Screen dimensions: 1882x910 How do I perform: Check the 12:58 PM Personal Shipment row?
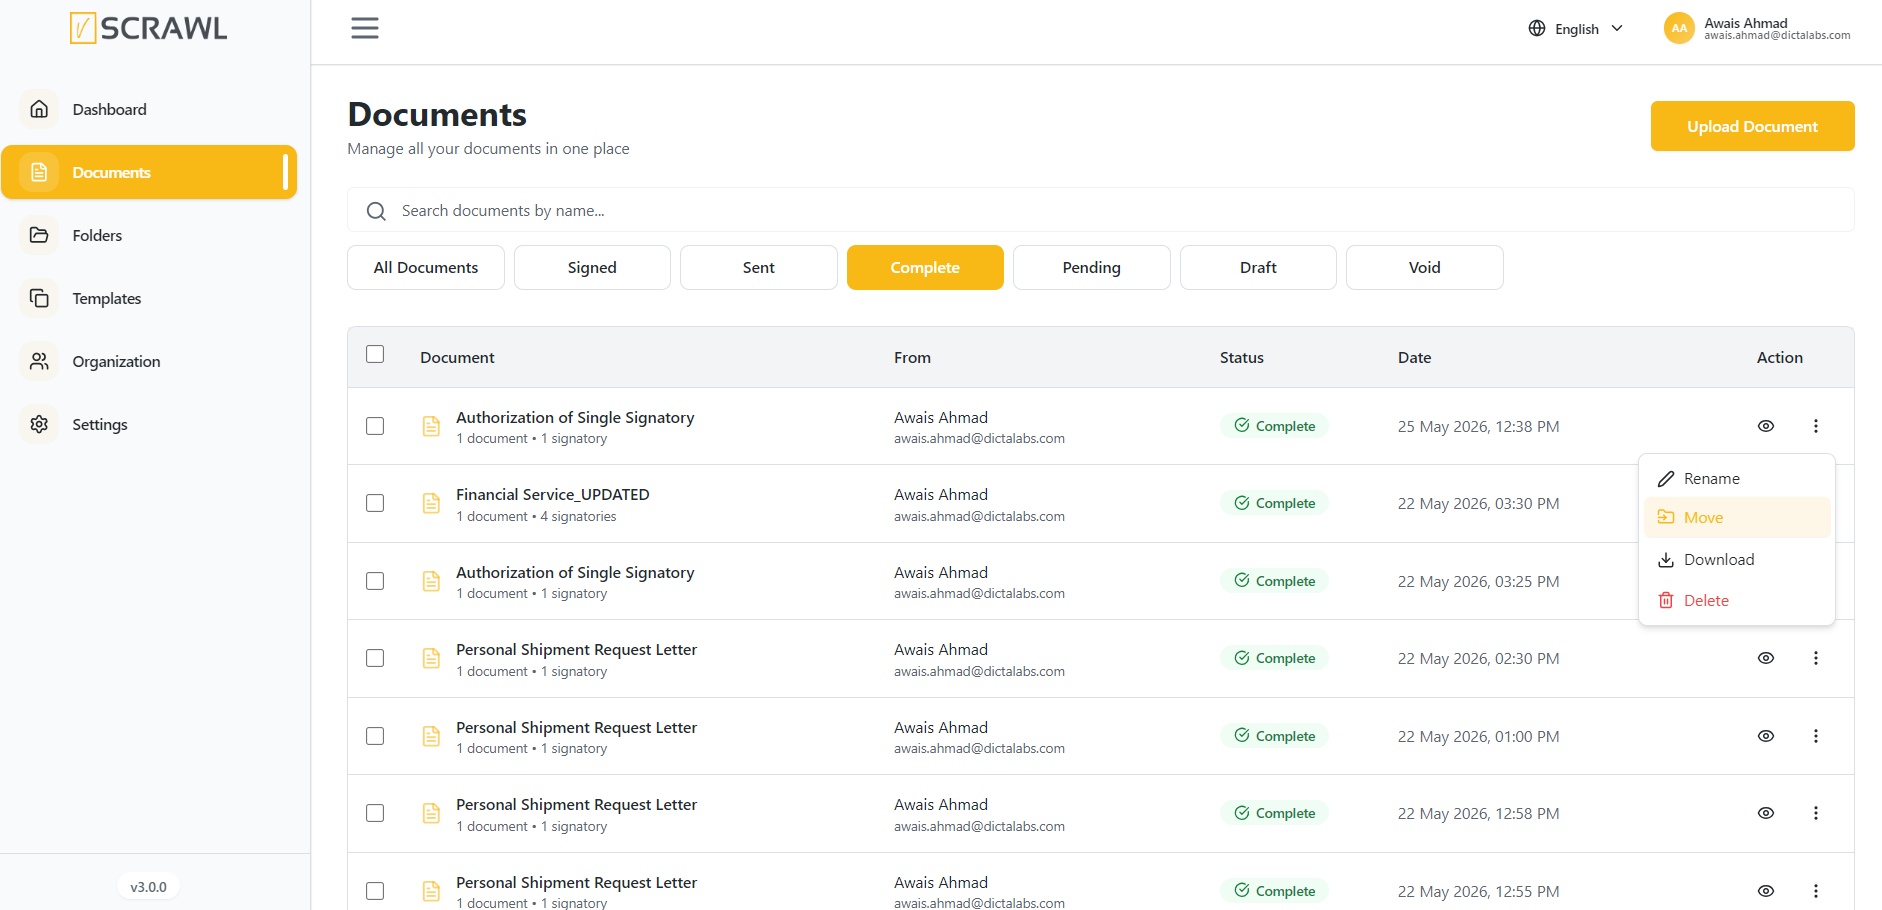point(375,813)
